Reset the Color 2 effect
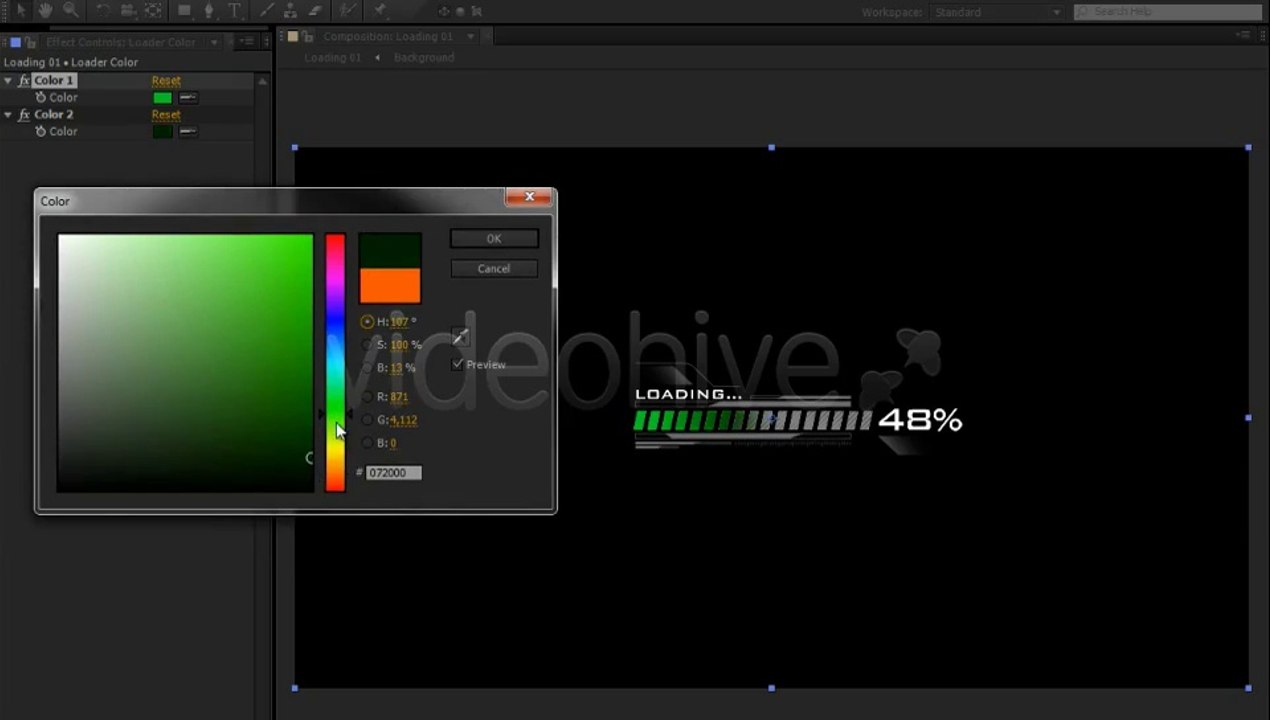 166,114
